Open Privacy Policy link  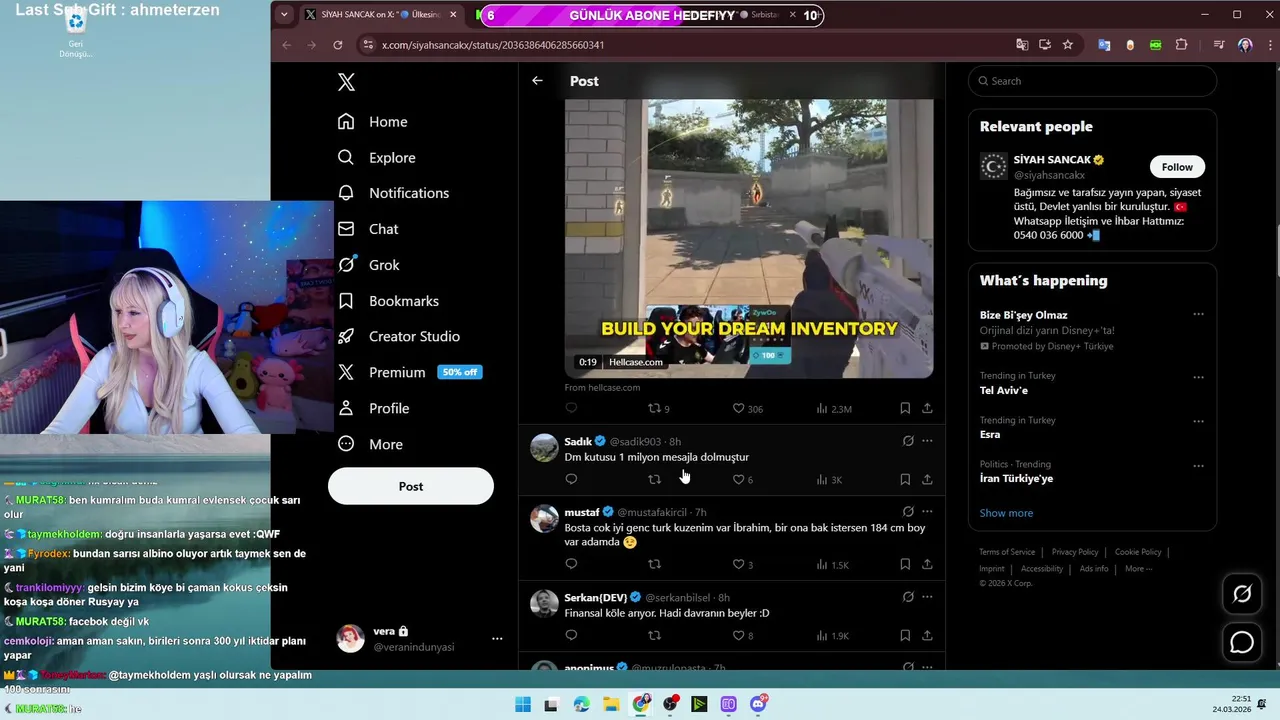pos(1075,552)
